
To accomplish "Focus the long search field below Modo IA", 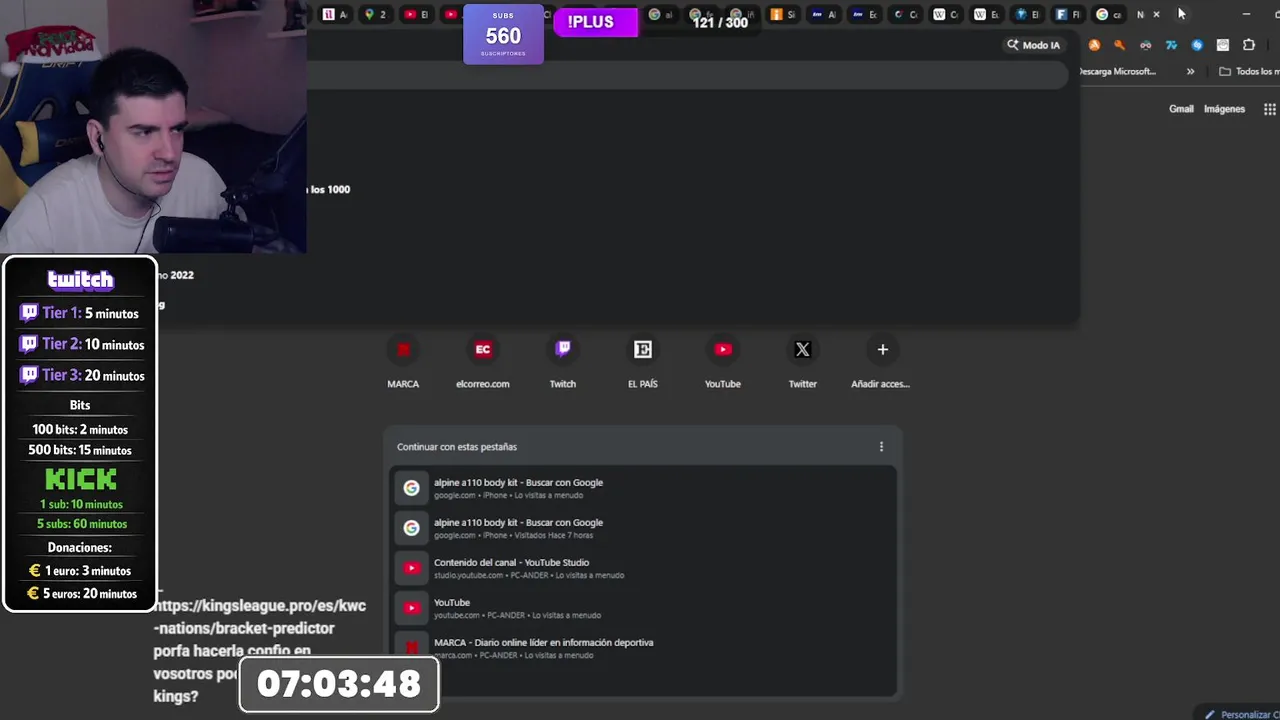I will (688, 75).
